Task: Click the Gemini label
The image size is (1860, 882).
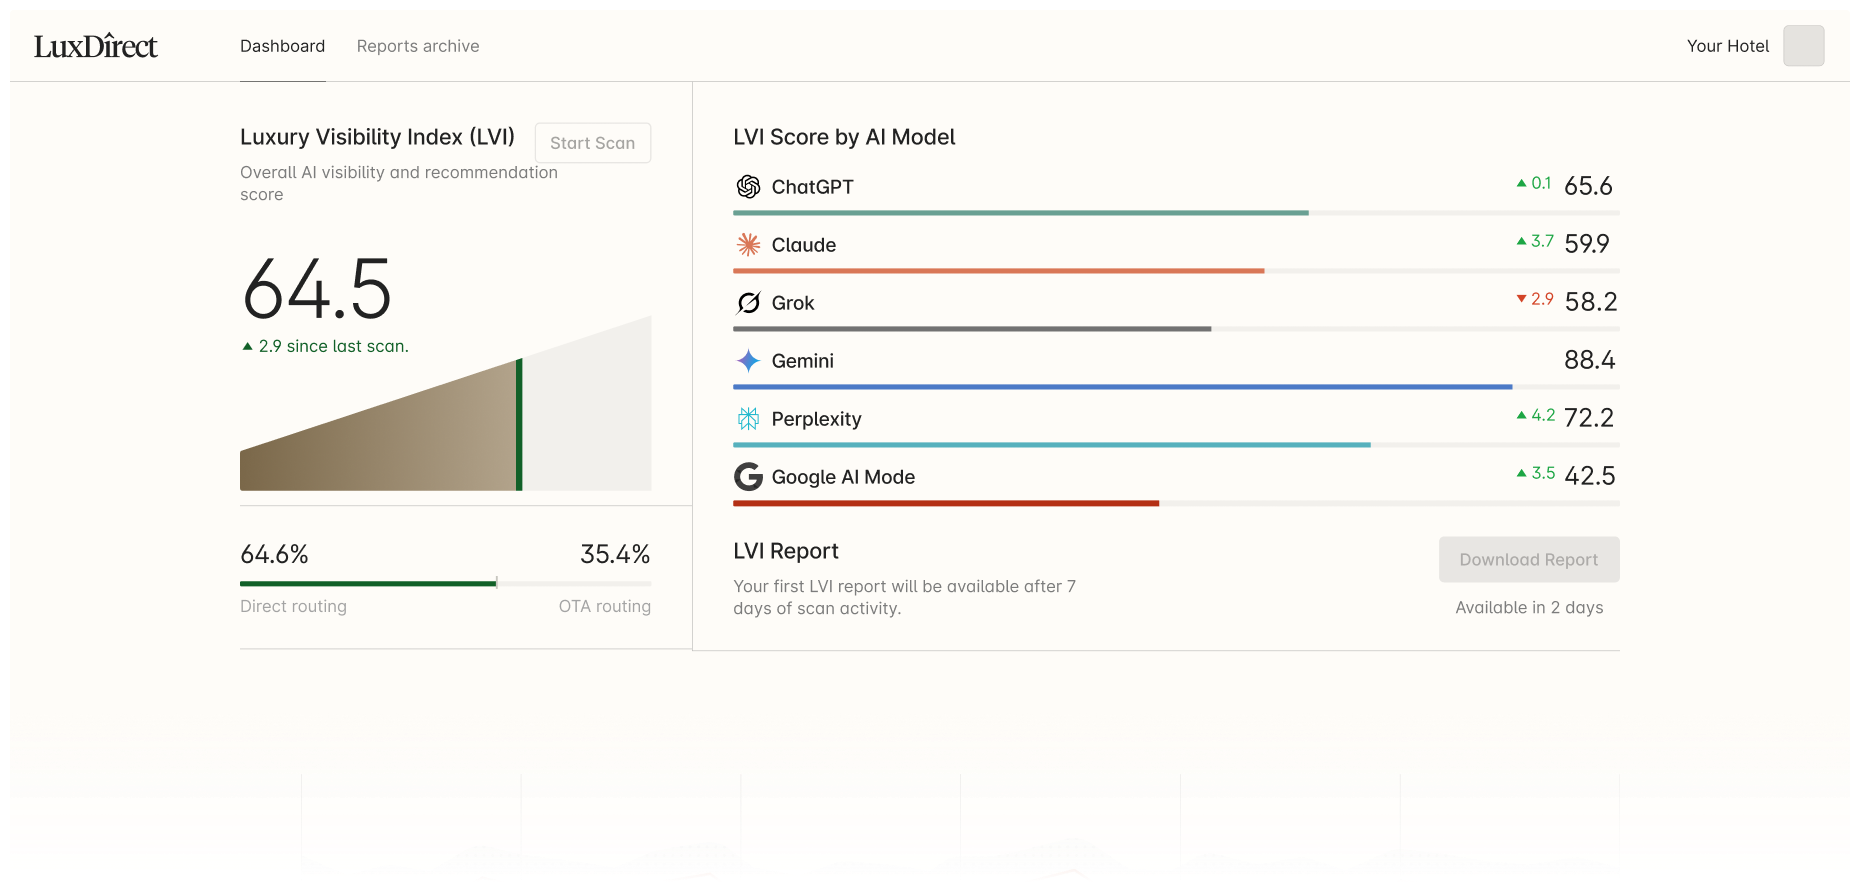Action: (802, 361)
